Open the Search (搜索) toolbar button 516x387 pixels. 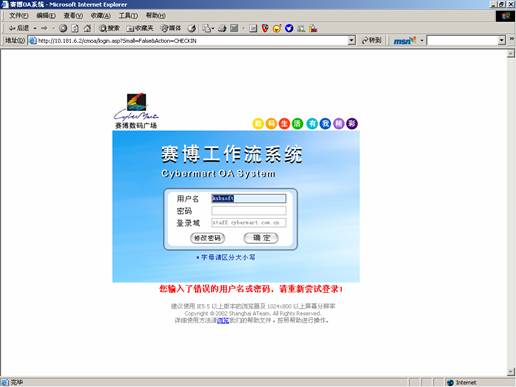(x=110, y=28)
